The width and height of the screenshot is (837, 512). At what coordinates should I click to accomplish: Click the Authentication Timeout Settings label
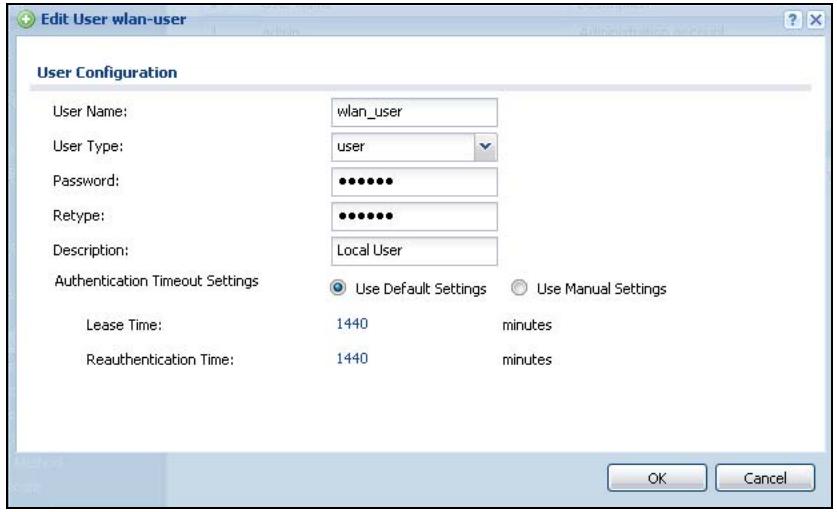156,281
